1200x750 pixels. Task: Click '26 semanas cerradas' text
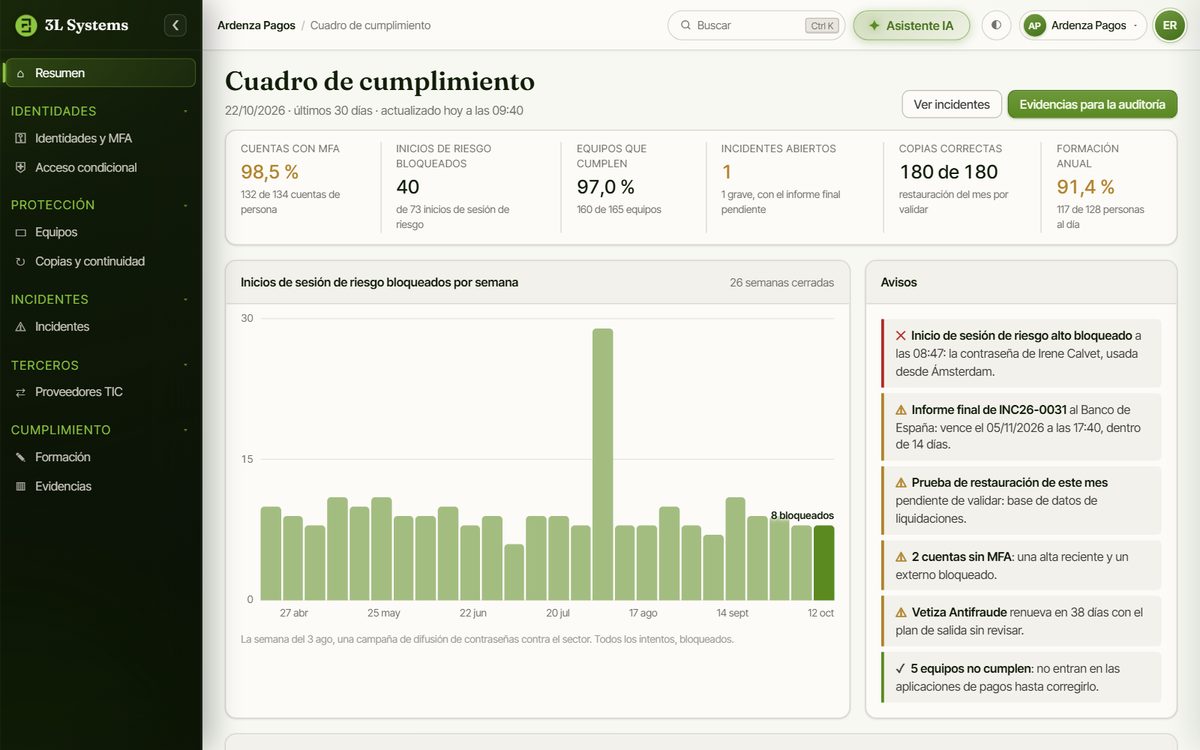point(782,283)
